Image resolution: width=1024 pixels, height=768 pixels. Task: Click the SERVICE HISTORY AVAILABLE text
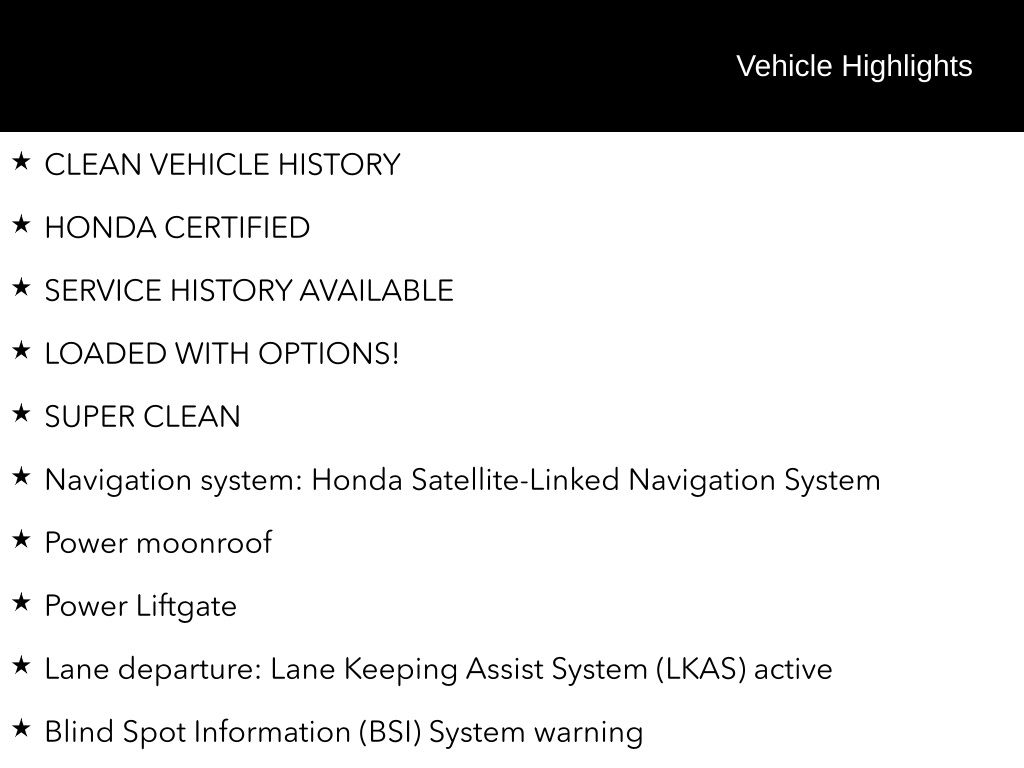click(x=249, y=291)
